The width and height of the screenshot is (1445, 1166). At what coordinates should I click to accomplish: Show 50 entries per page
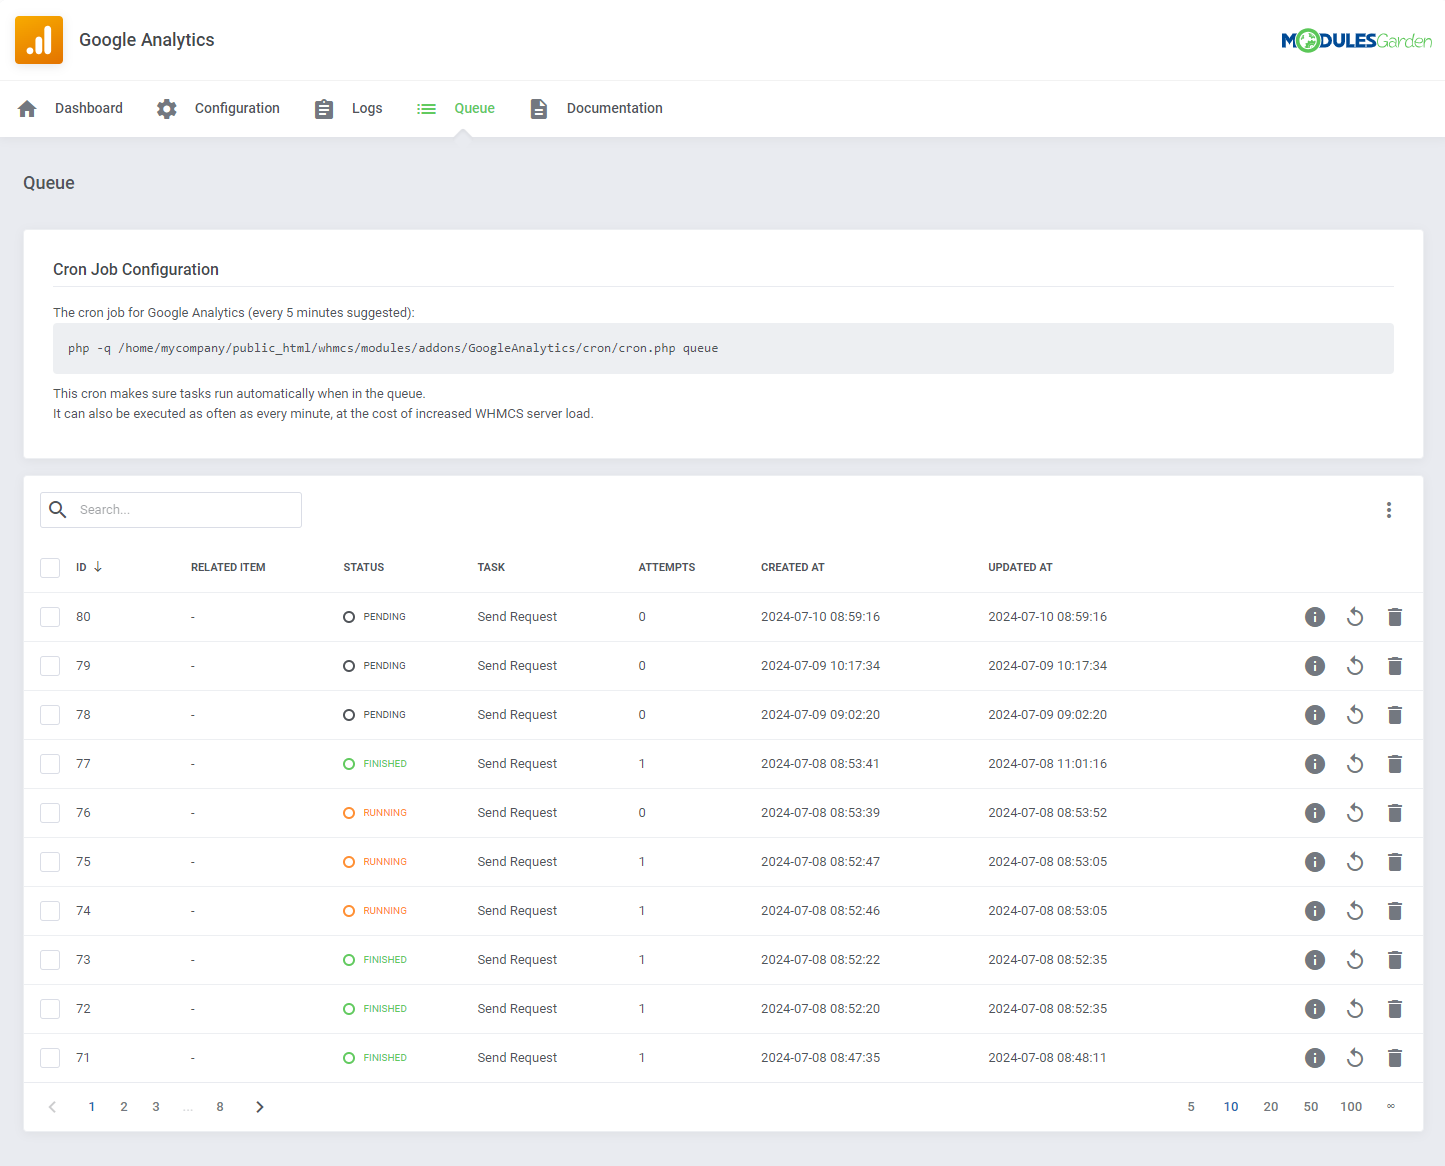click(1311, 1106)
